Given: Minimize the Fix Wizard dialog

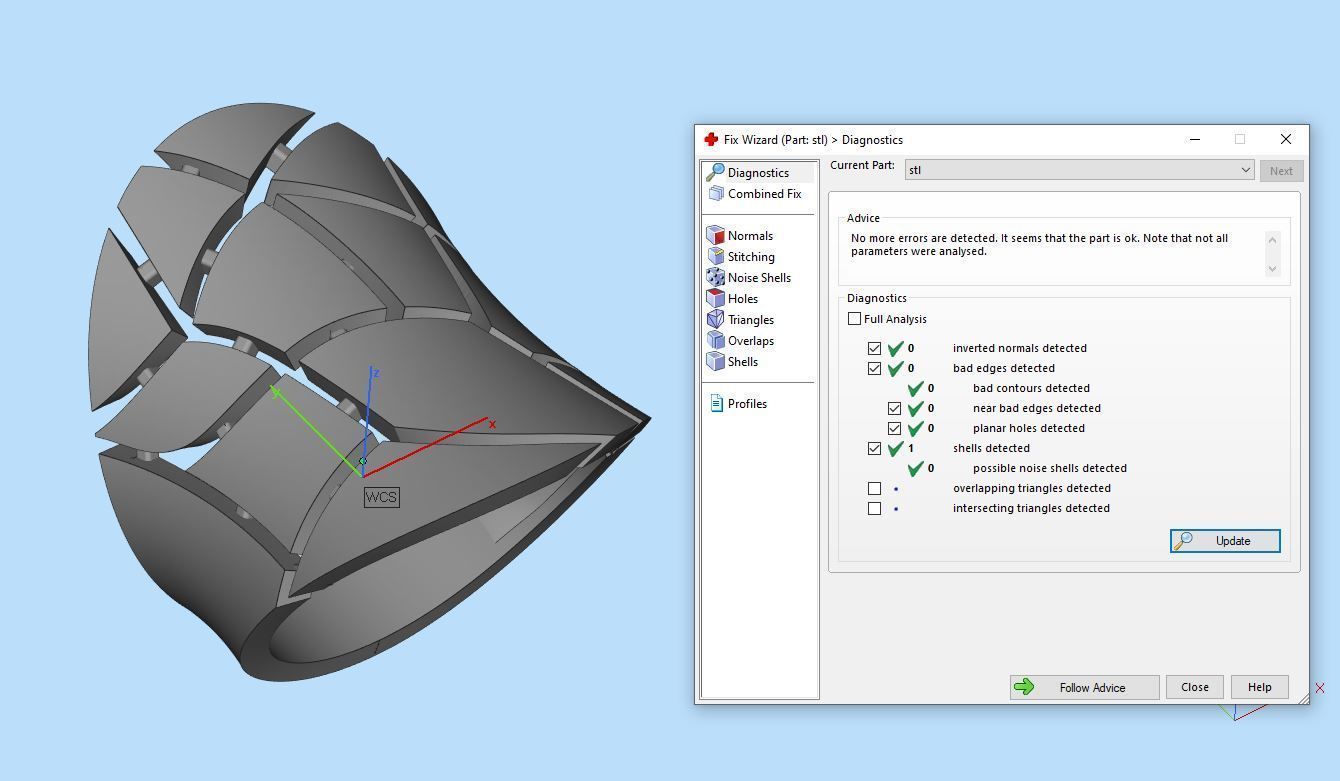Looking at the screenshot, I should click(x=1195, y=139).
